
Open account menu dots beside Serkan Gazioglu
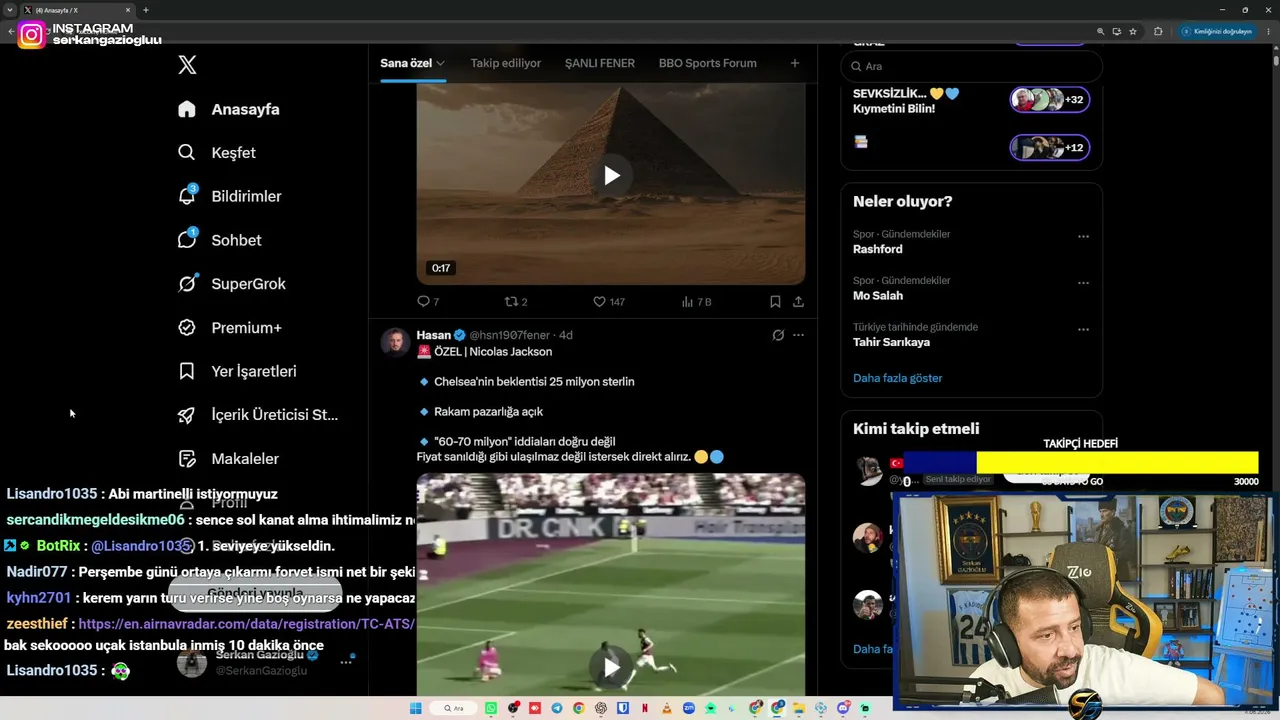click(x=346, y=662)
